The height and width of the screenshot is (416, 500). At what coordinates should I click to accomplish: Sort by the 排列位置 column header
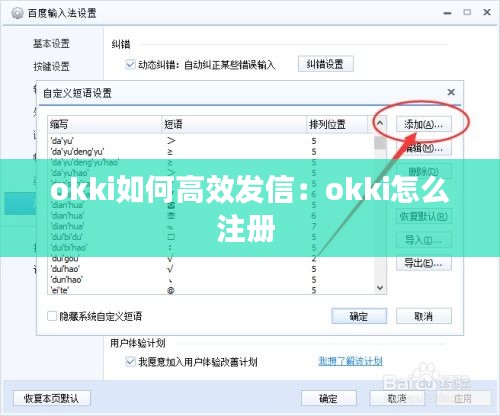point(337,125)
